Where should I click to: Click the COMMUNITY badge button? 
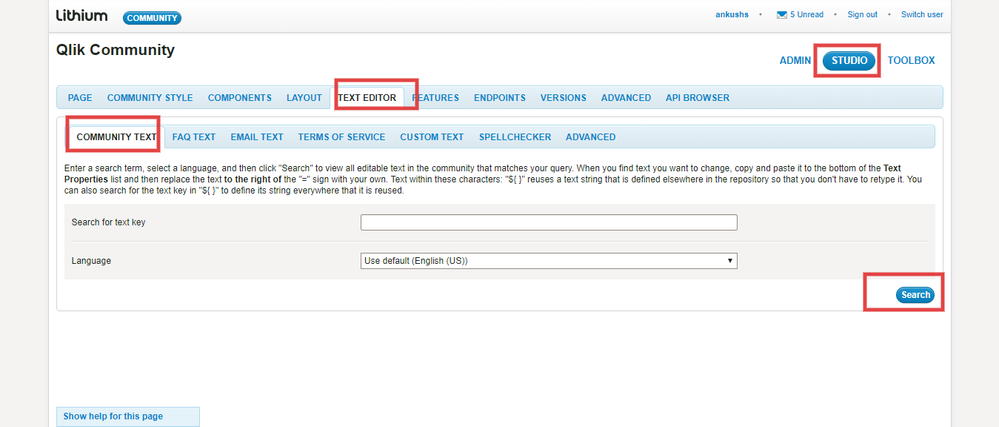click(x=152, y=18)
